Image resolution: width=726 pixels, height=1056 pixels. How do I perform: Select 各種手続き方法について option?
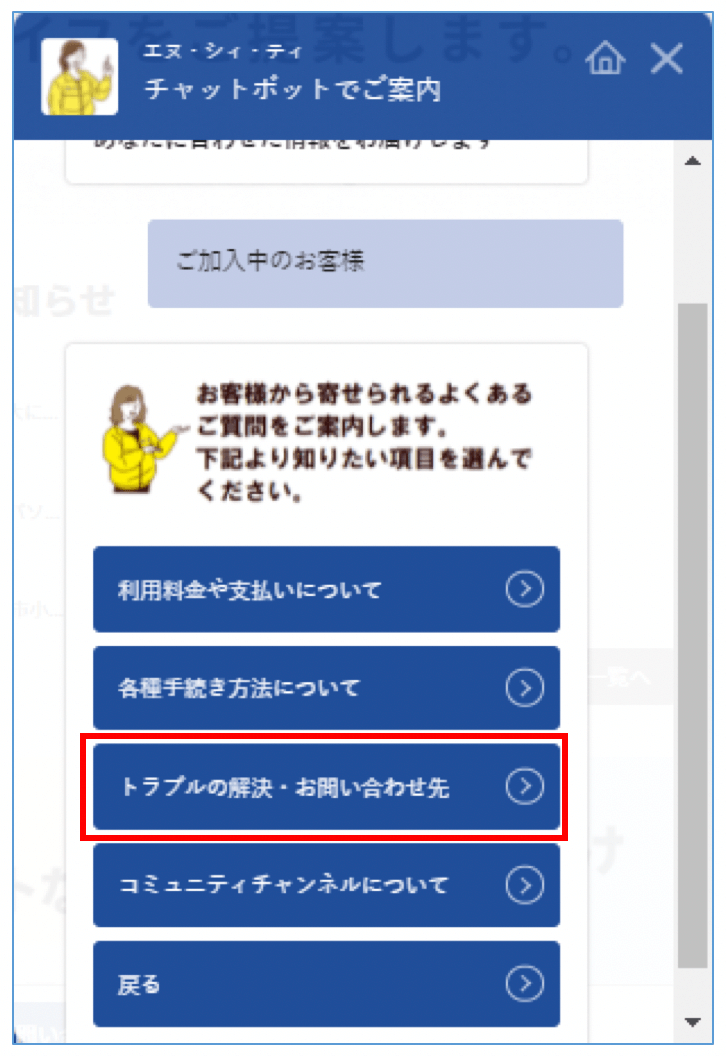pos(326,688)
